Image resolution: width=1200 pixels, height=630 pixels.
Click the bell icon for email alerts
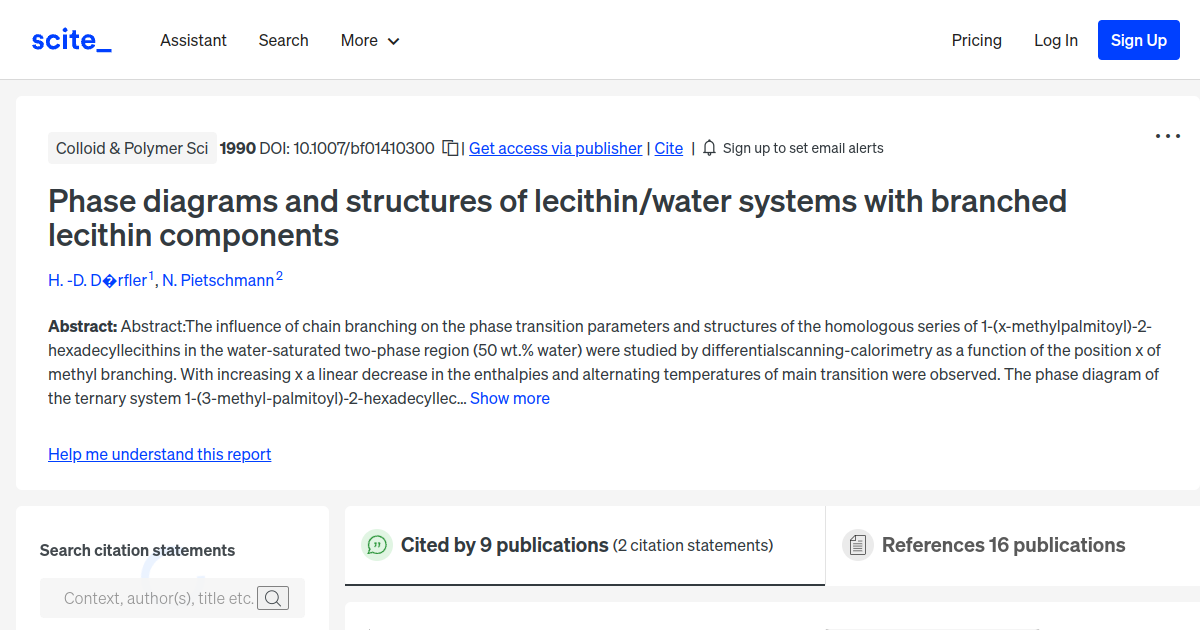(708, 147)
